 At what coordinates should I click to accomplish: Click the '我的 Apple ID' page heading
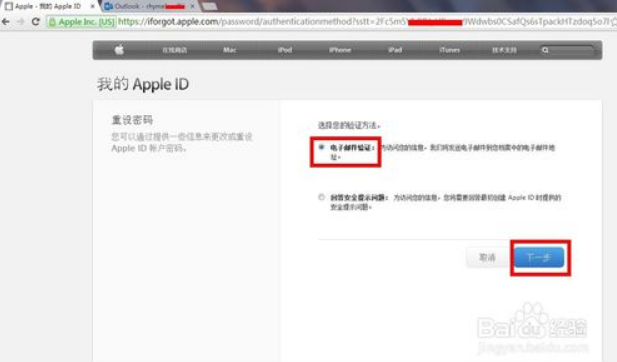tap(143, 84)
